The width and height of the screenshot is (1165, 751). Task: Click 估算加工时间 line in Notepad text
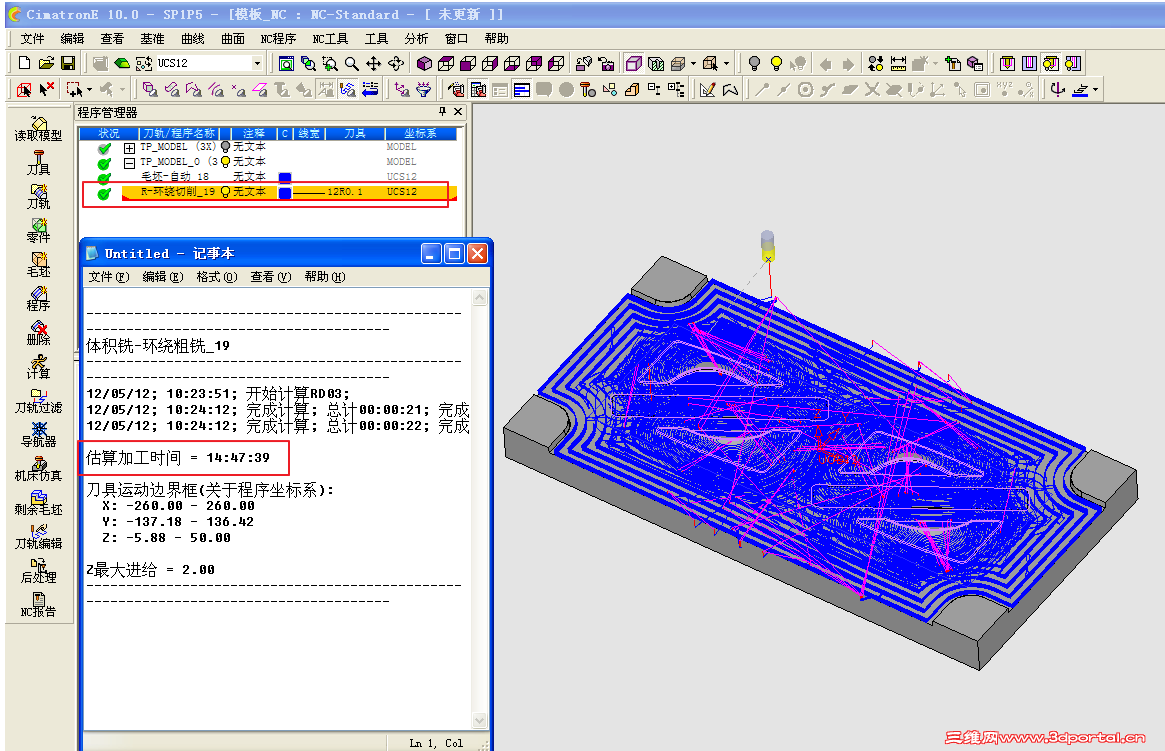[x=178, y=458]
